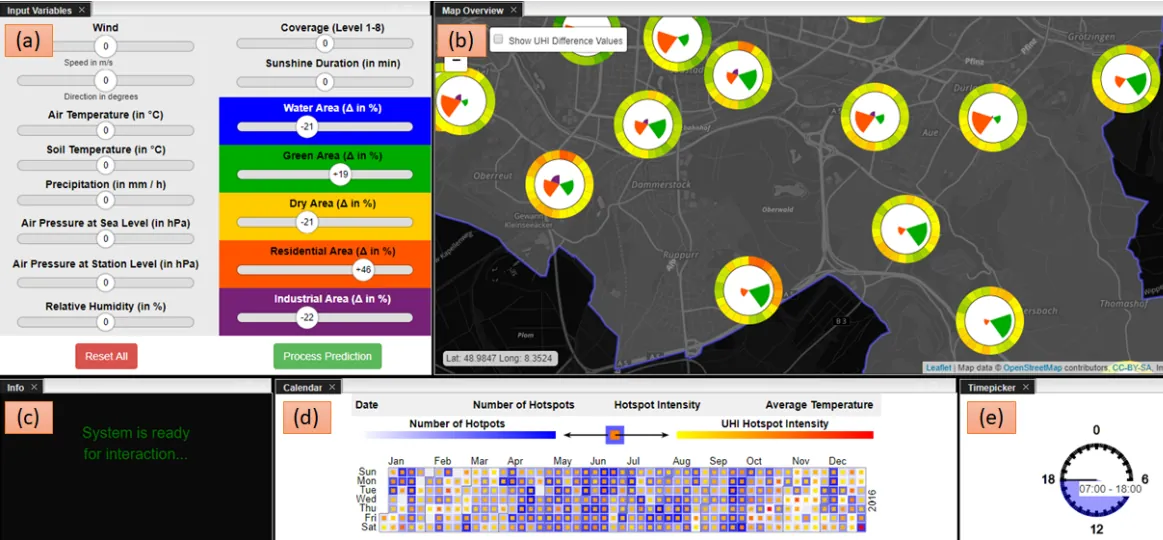Click the Dry Area slider handle at -21

305,222
